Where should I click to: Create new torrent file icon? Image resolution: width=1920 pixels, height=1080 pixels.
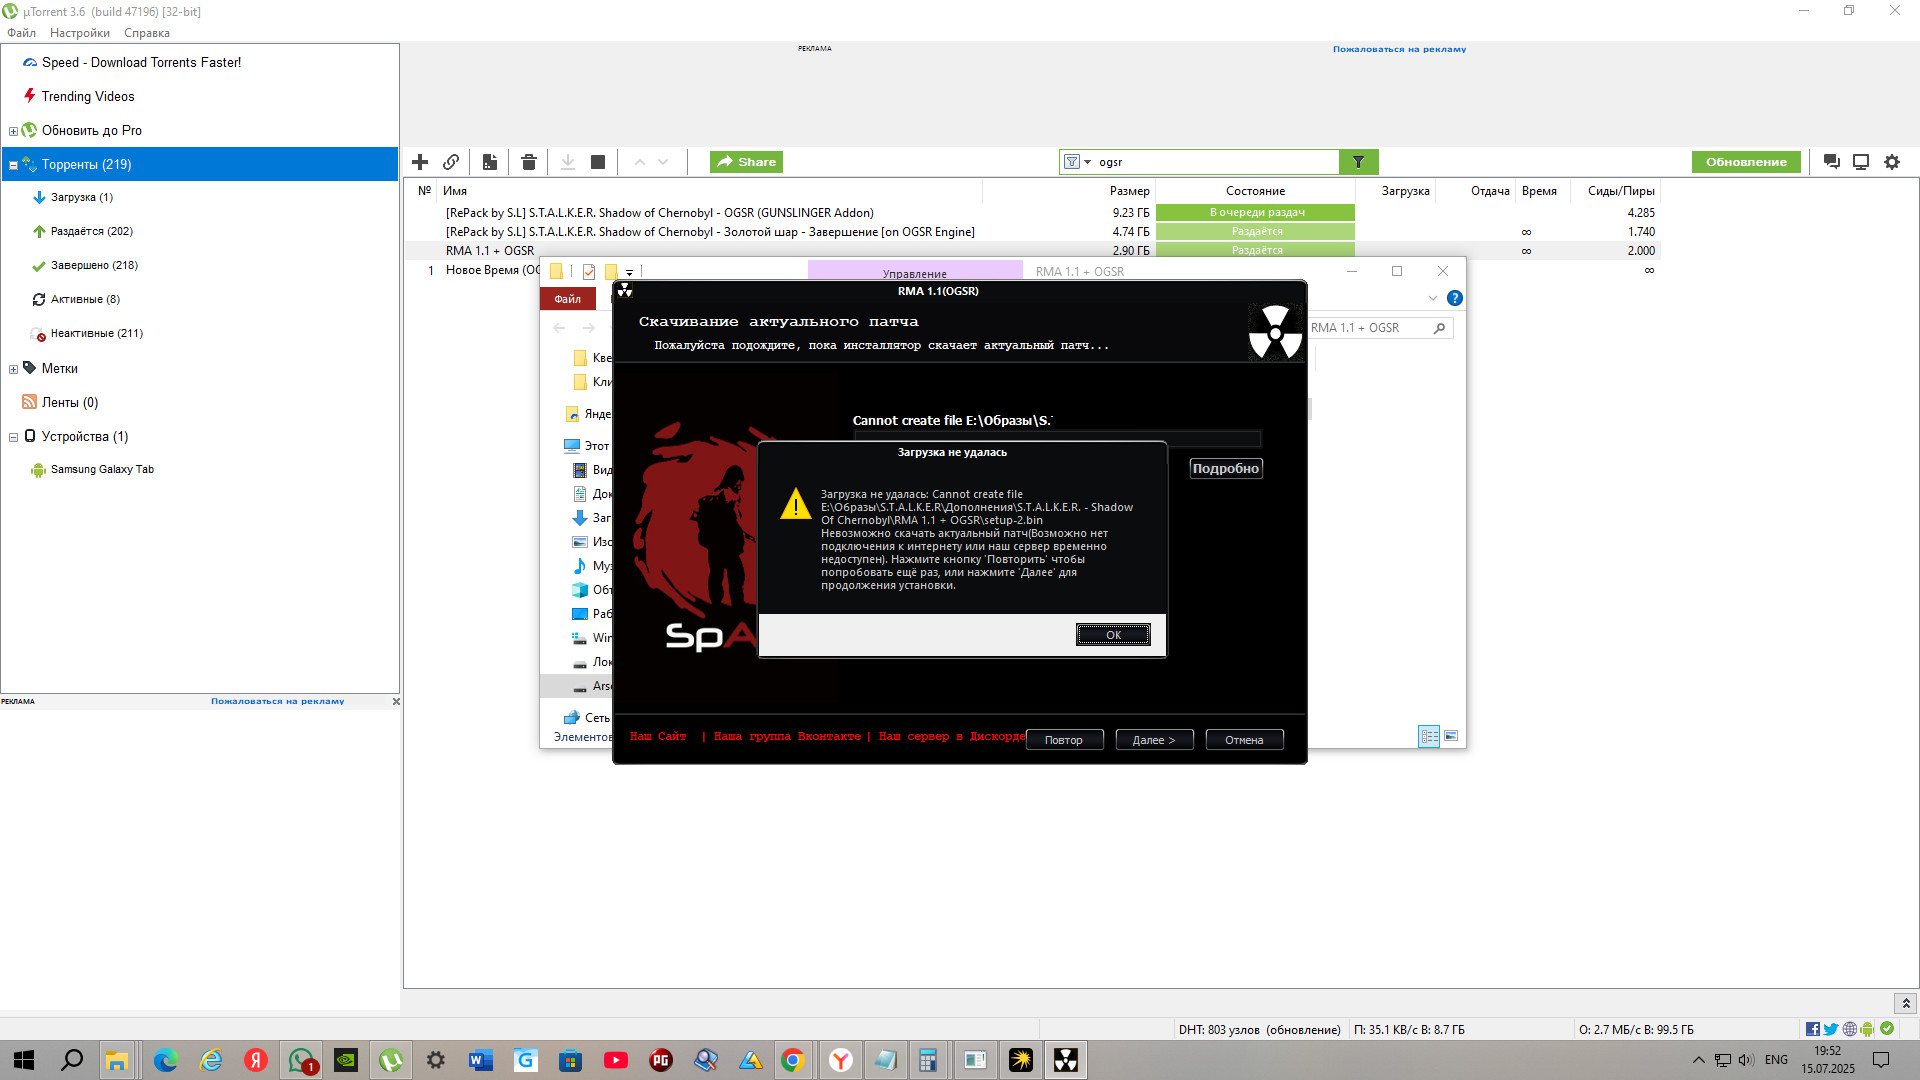[490, 162]
